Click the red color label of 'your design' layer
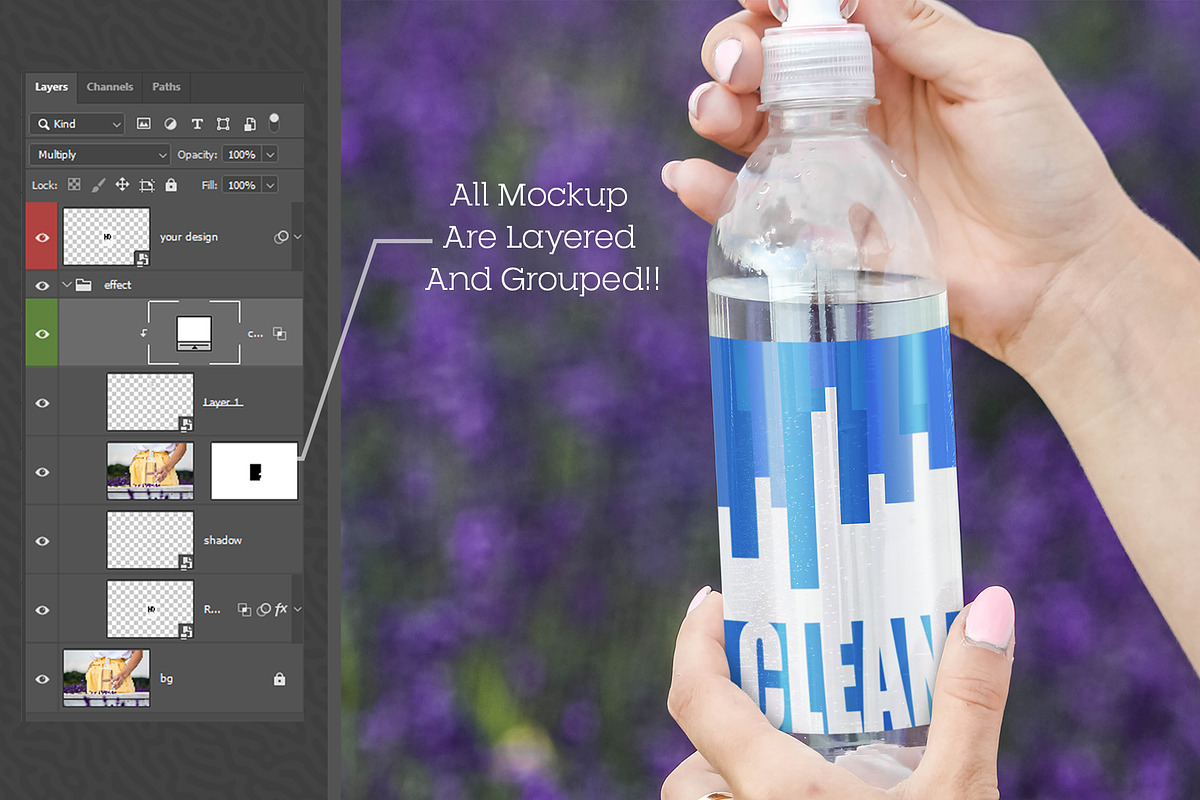This screenshot has height=800, width=1200. [42, 236]
